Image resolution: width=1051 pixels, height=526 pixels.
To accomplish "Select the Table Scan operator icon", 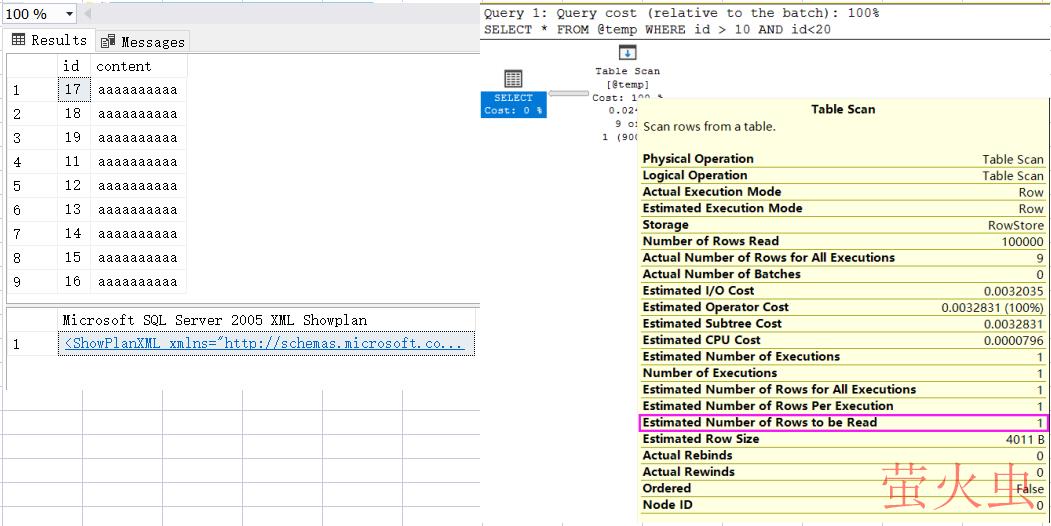I will tap(627, 53).
